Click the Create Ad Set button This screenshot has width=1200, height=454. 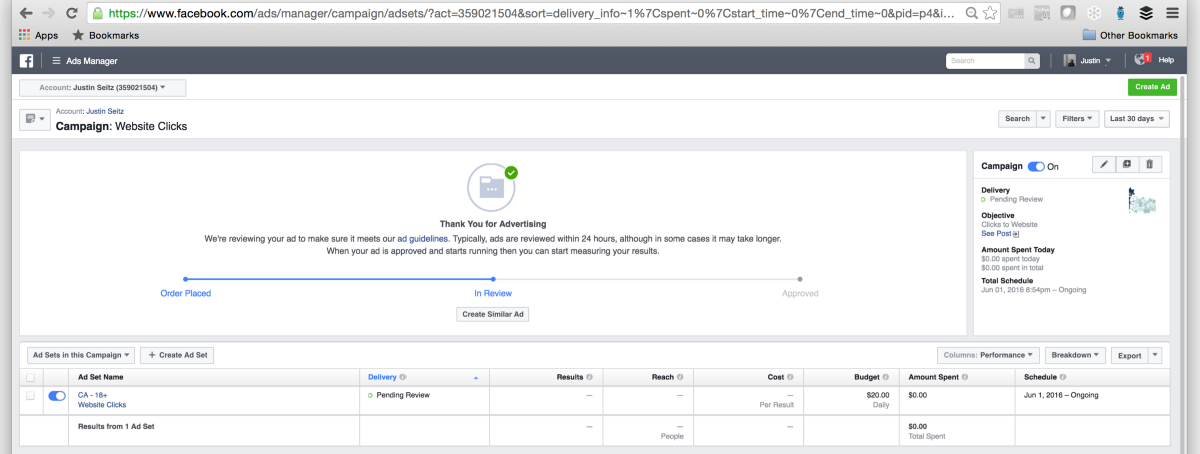(177, 355)
